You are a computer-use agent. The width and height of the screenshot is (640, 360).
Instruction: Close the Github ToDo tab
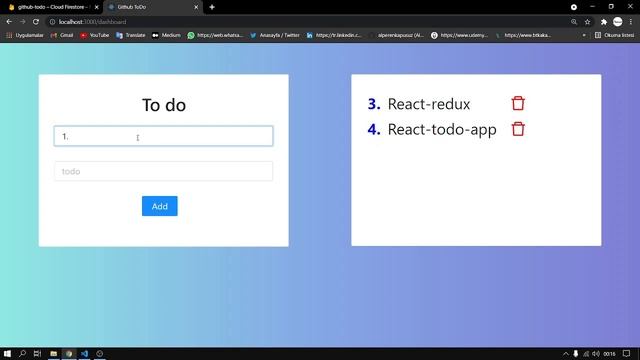pyautogui.click(x=196, y=7)
